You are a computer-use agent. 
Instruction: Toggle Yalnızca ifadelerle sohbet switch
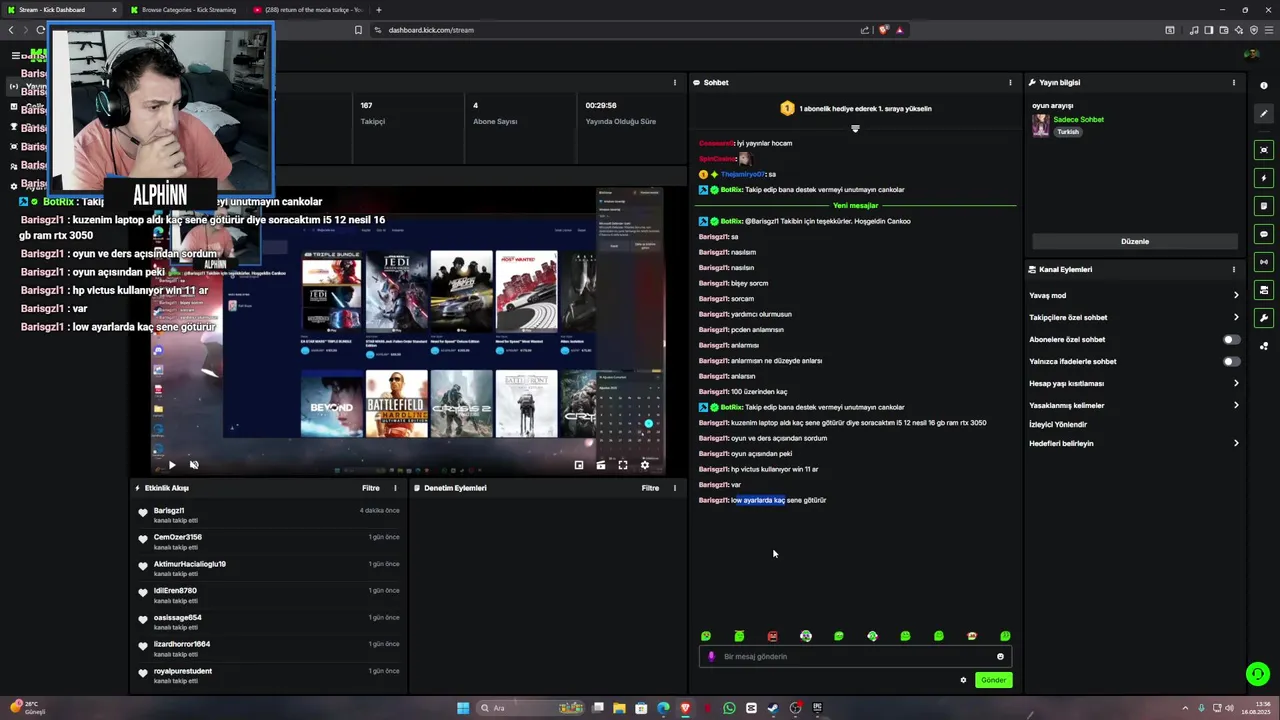pos(1232,361)
